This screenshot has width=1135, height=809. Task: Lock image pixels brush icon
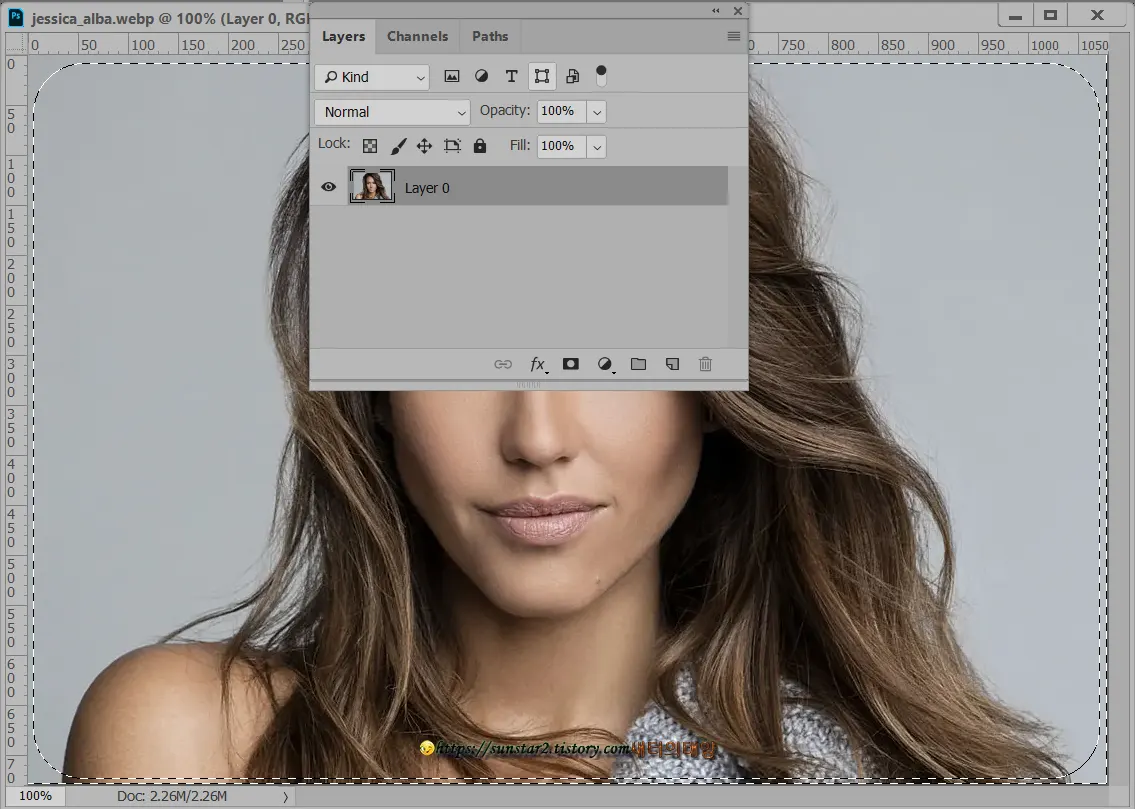(398, 146)
